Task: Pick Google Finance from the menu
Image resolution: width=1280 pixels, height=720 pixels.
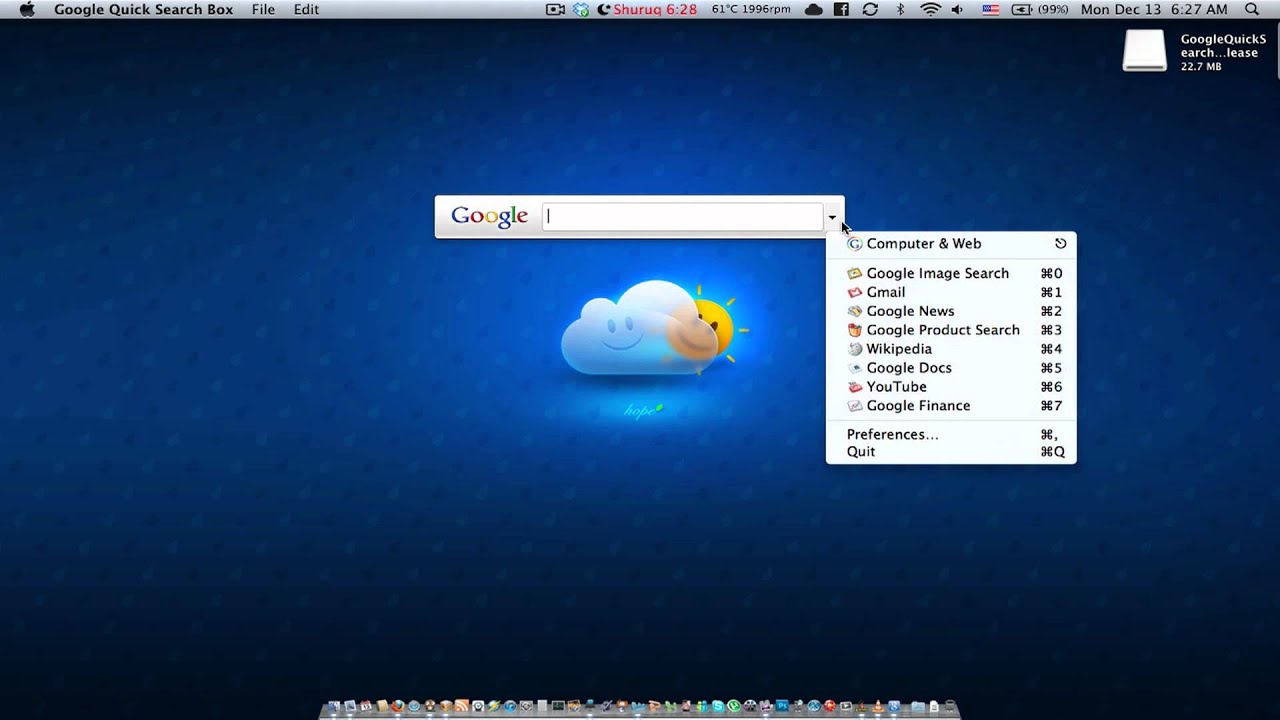Action: [951, 406]
